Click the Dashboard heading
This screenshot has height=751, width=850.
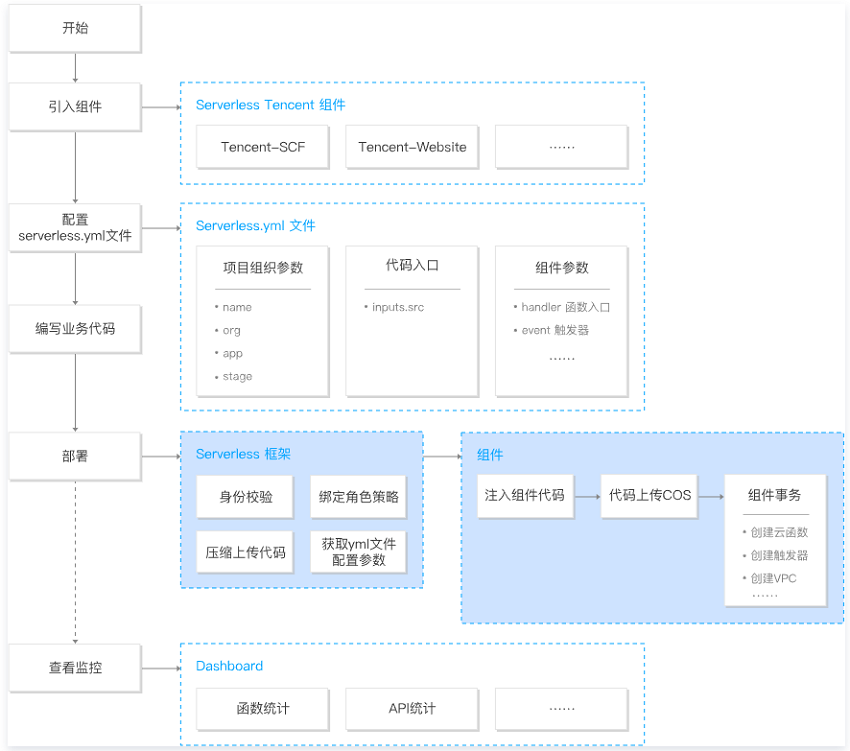[229, 666]
